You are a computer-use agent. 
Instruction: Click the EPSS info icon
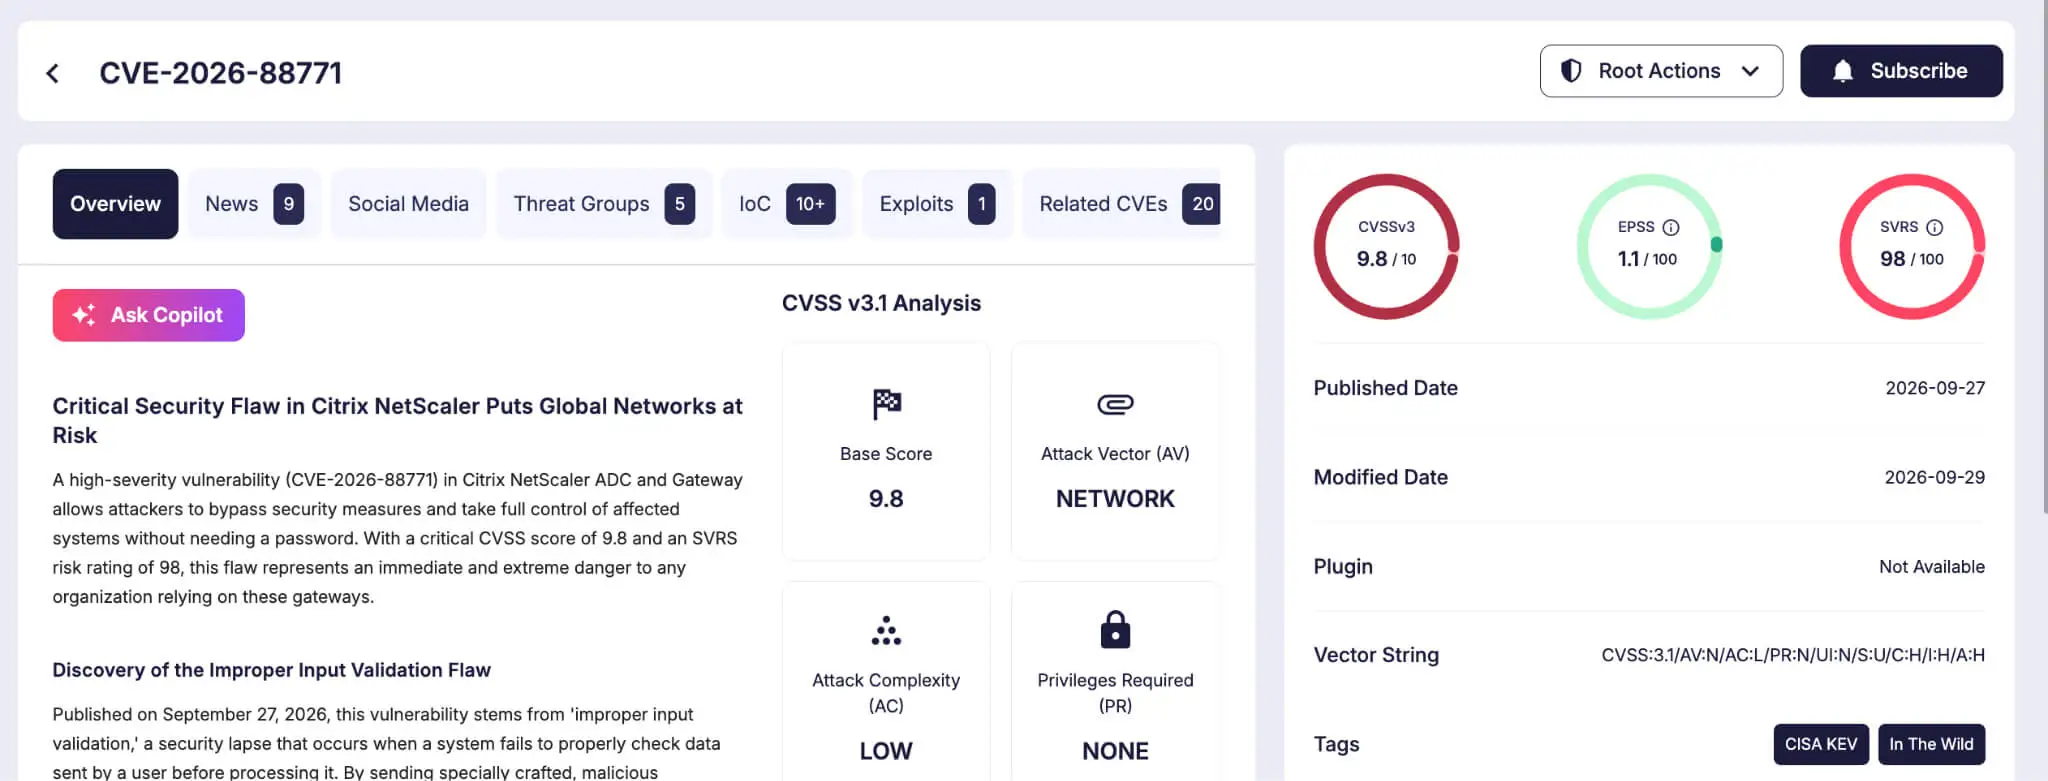click(x=1671, y=227)
